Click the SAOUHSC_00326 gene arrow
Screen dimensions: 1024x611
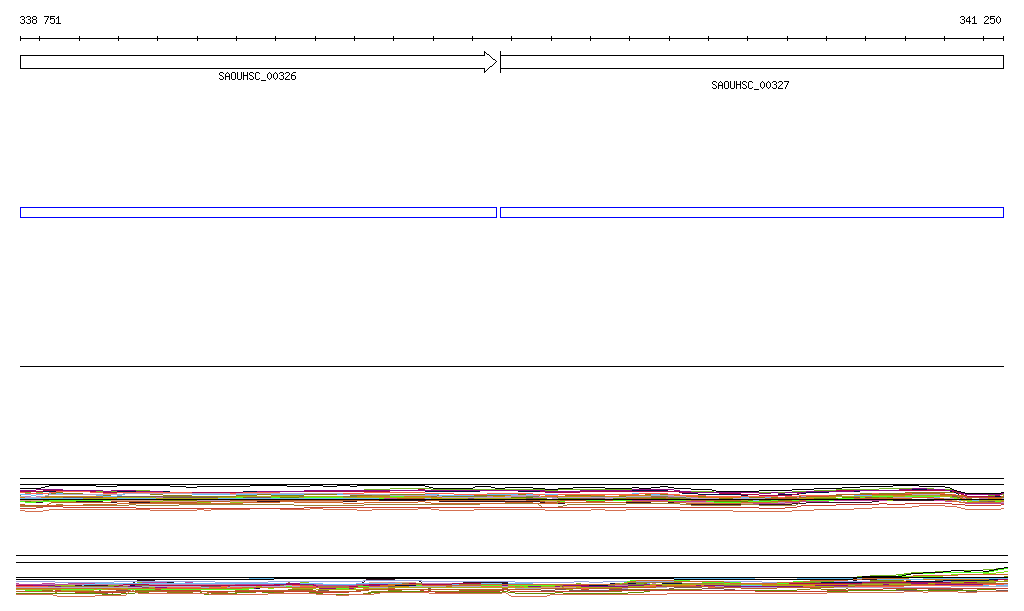[x=250, y=62]
